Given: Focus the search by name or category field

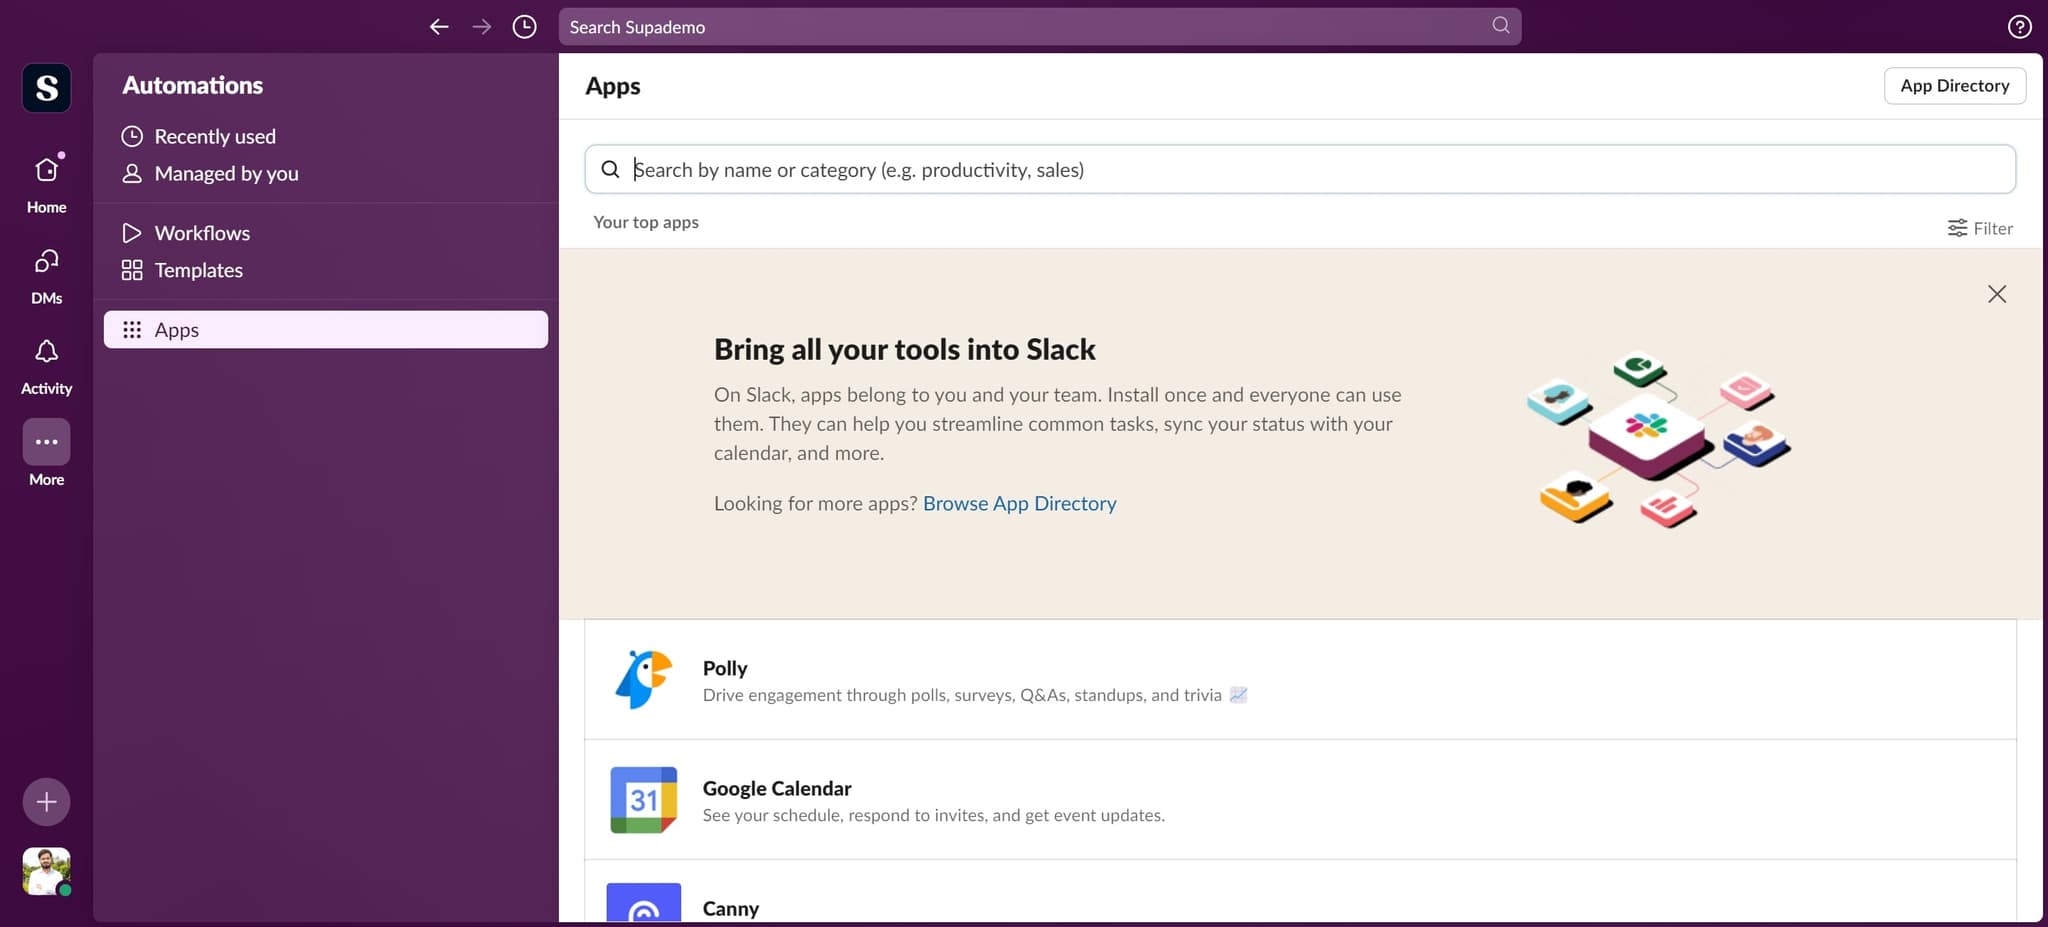Looking at the screenshot, I should click(1300, 170).
